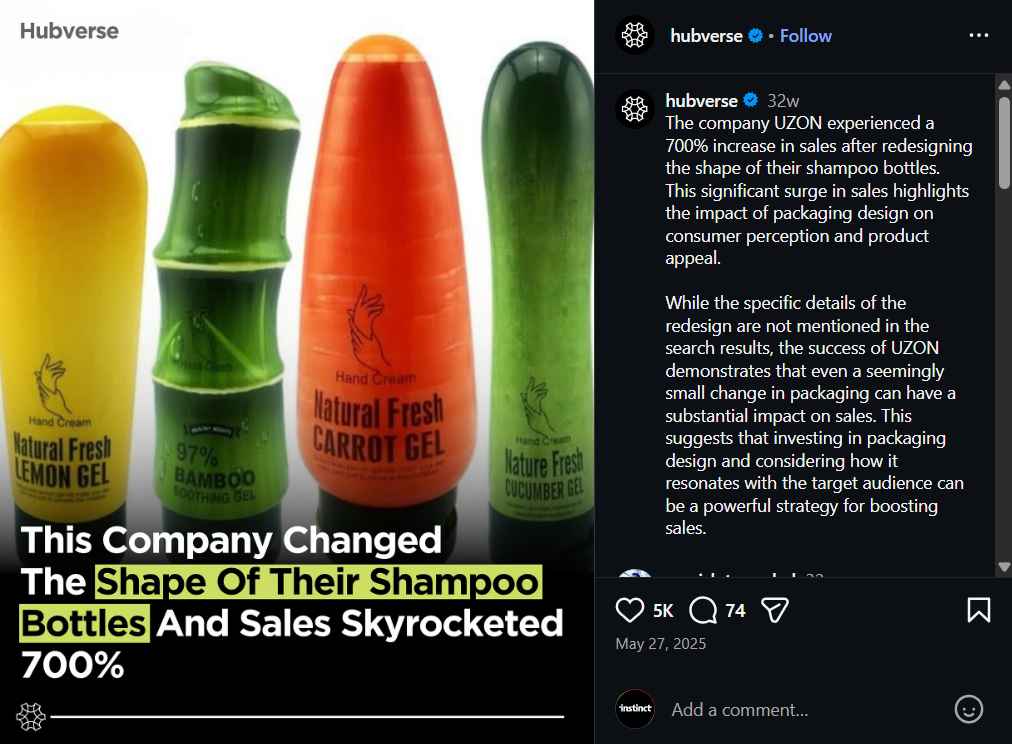This screenshot has width=1012, height=744.
Task: Open hubverse profile from caption username
Action: coord(701,101)
